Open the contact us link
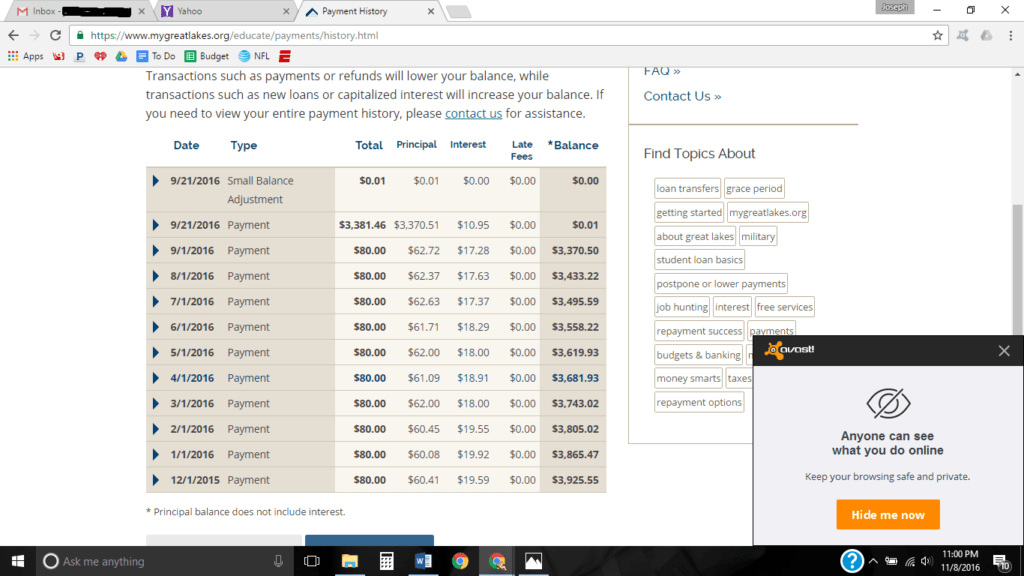Viewport: 1024px width, 576px height. click(473, 113)
